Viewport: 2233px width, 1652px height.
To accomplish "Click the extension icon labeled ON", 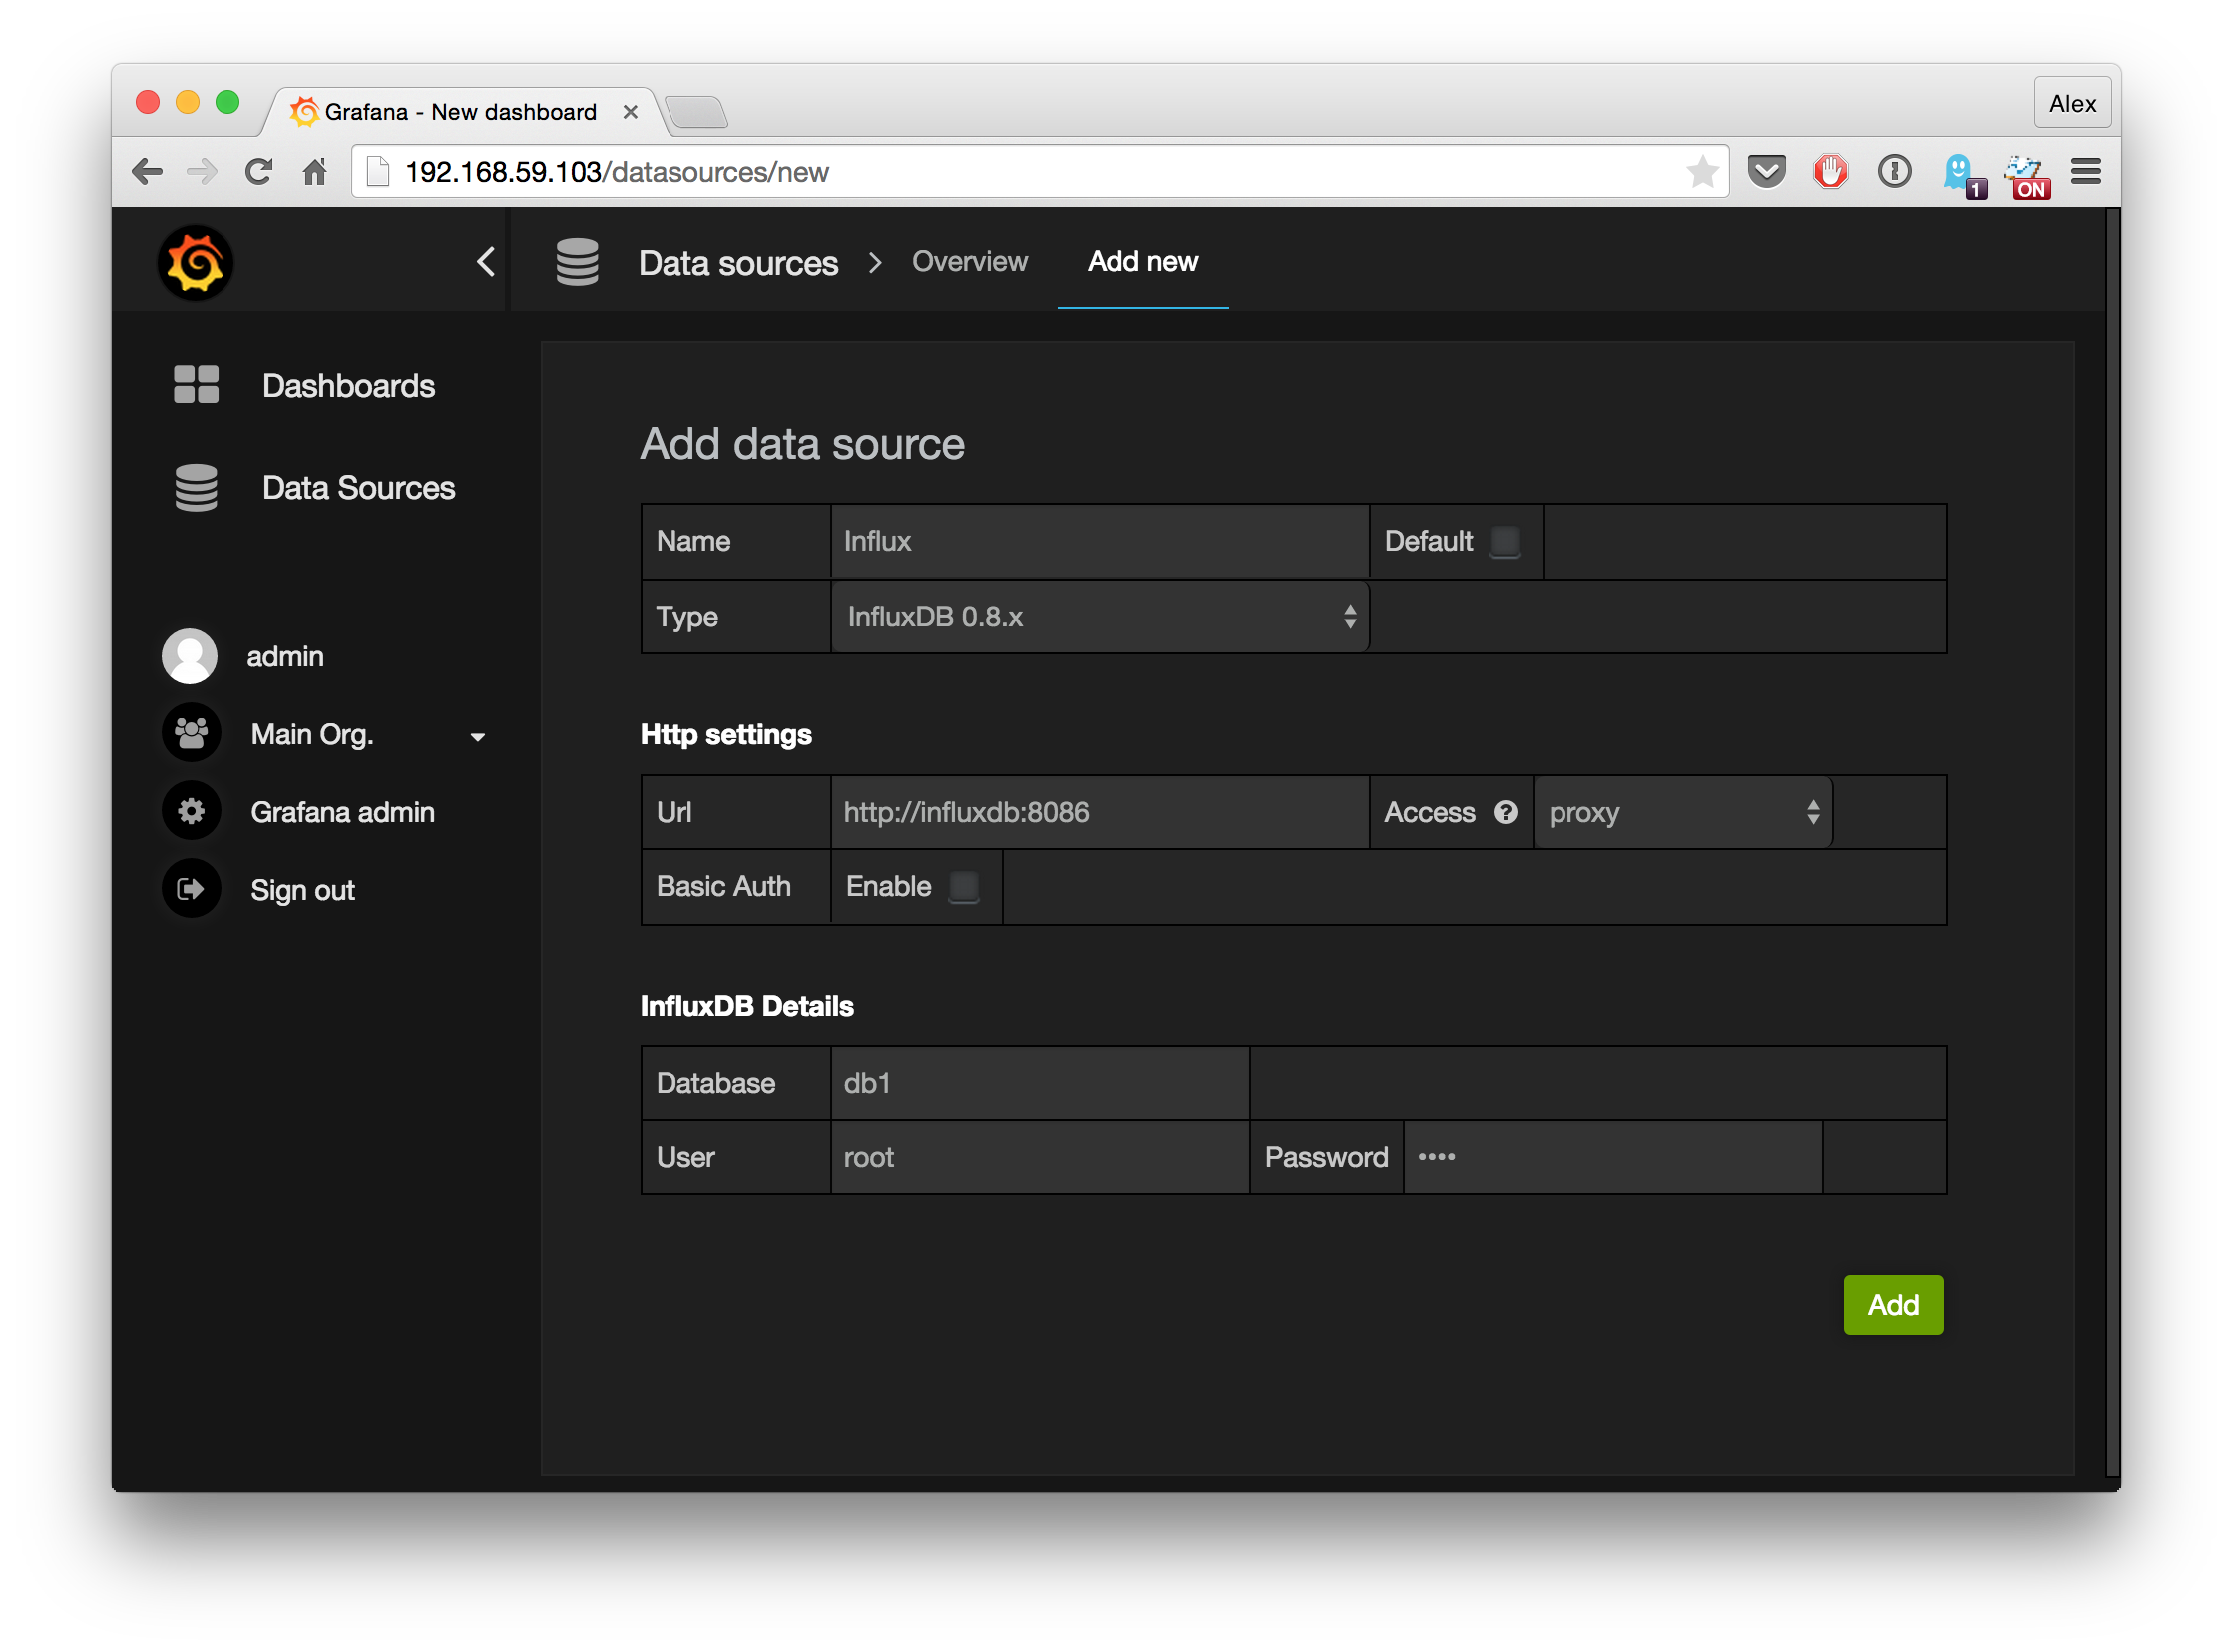I will [2028, 176].
